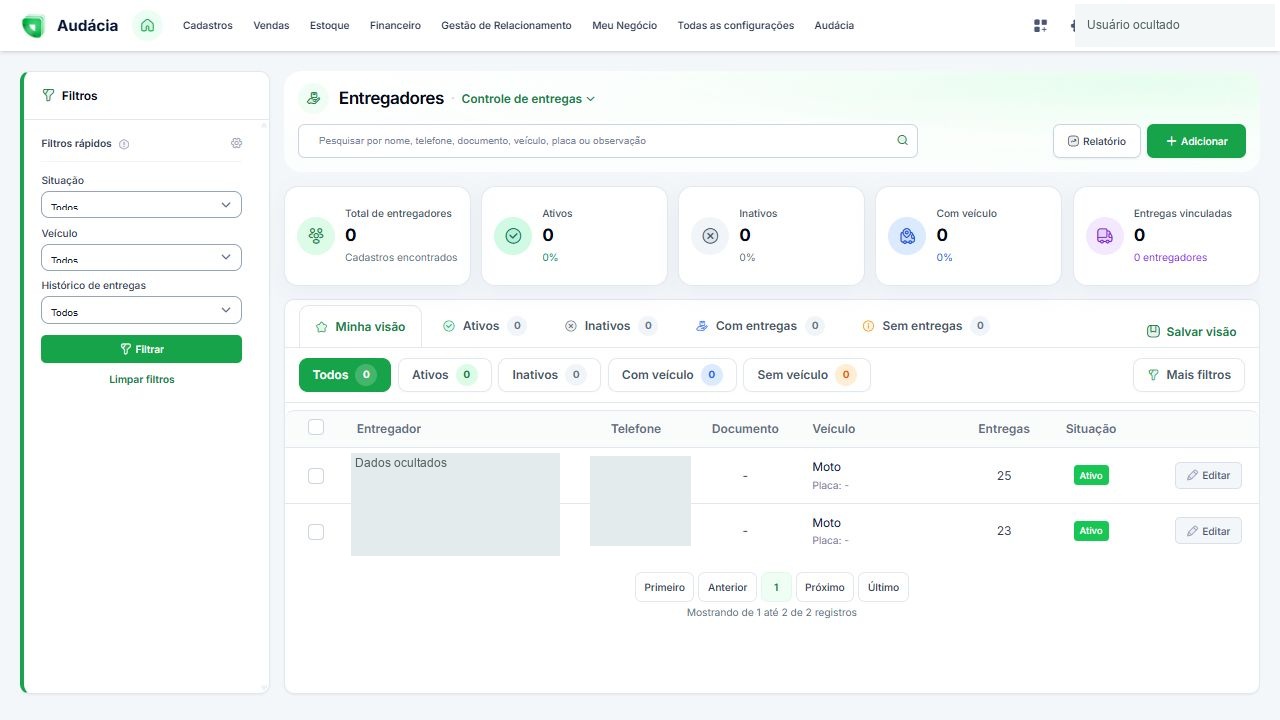
Task: Open Gestão de Relacionamento menu
Action: pyautogui.click(x=506, y=26)
